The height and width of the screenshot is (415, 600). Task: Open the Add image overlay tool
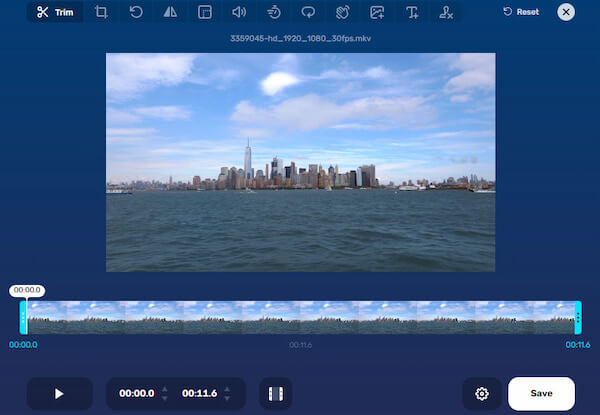(x=377, y=13)
